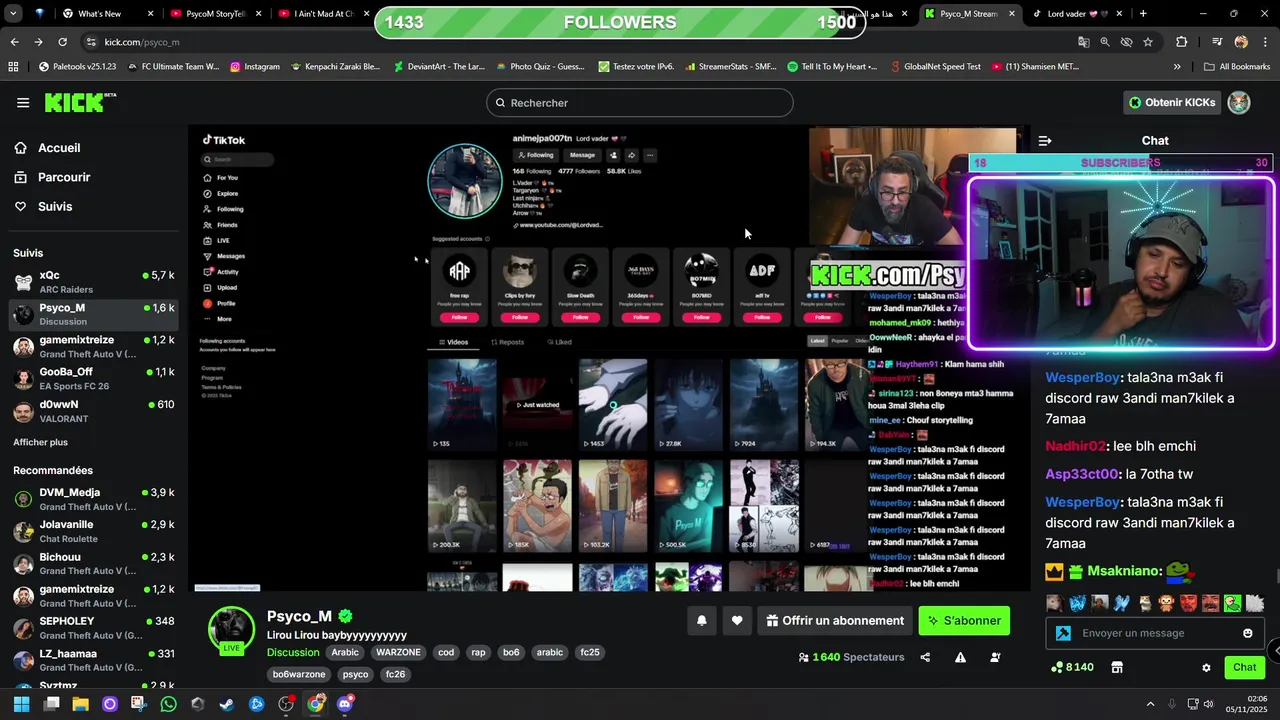Viewport: 1280px width, 720px height.
Task: Open the emoji picker in chat input
Action: (x=1247, y=633)
